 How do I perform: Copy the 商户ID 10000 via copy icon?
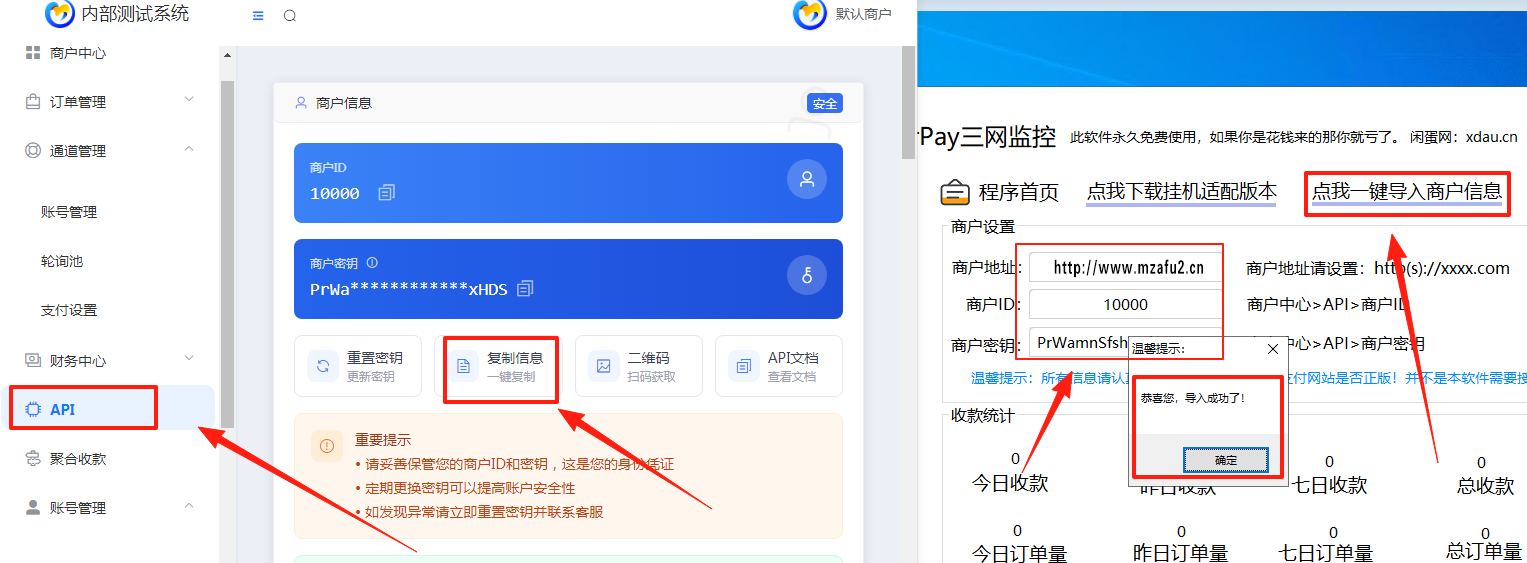[387, 193]
